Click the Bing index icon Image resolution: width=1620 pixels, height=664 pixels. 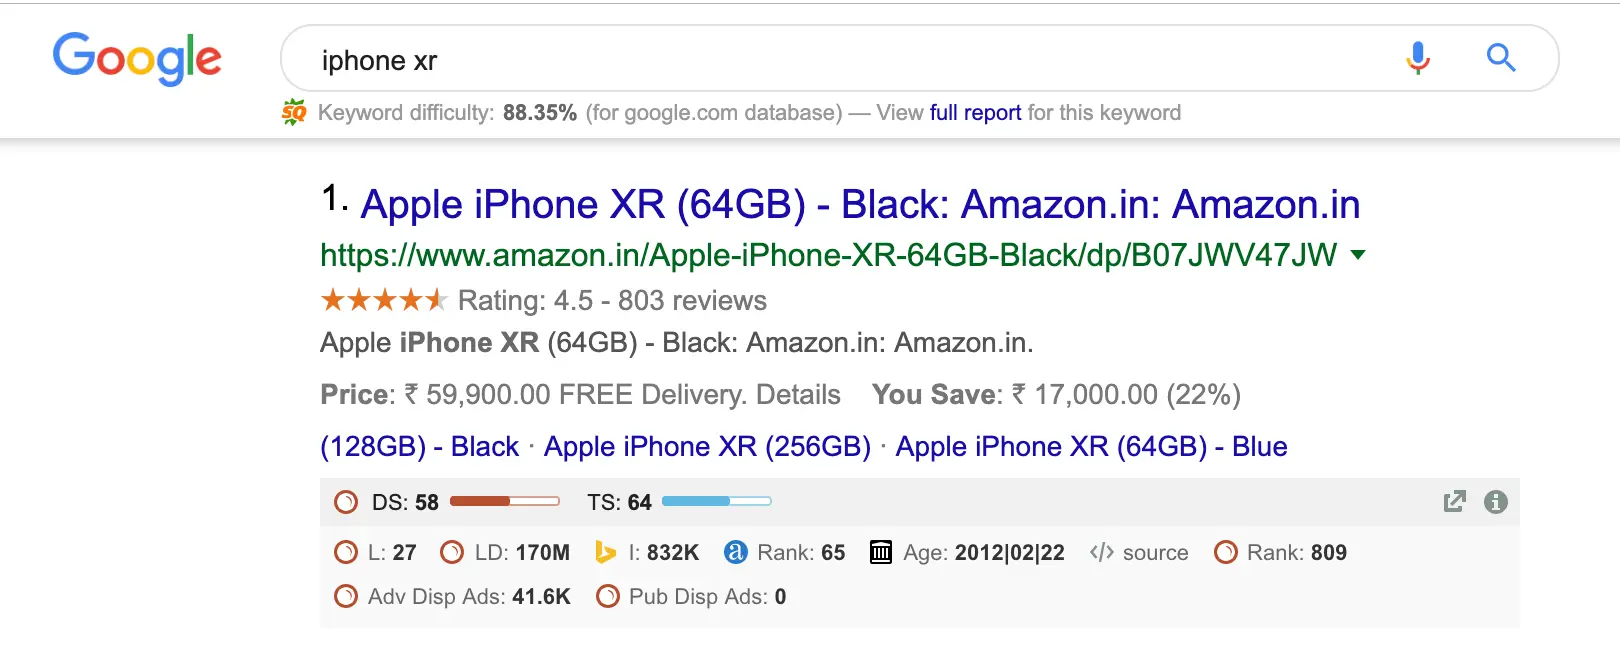point(605,553)
